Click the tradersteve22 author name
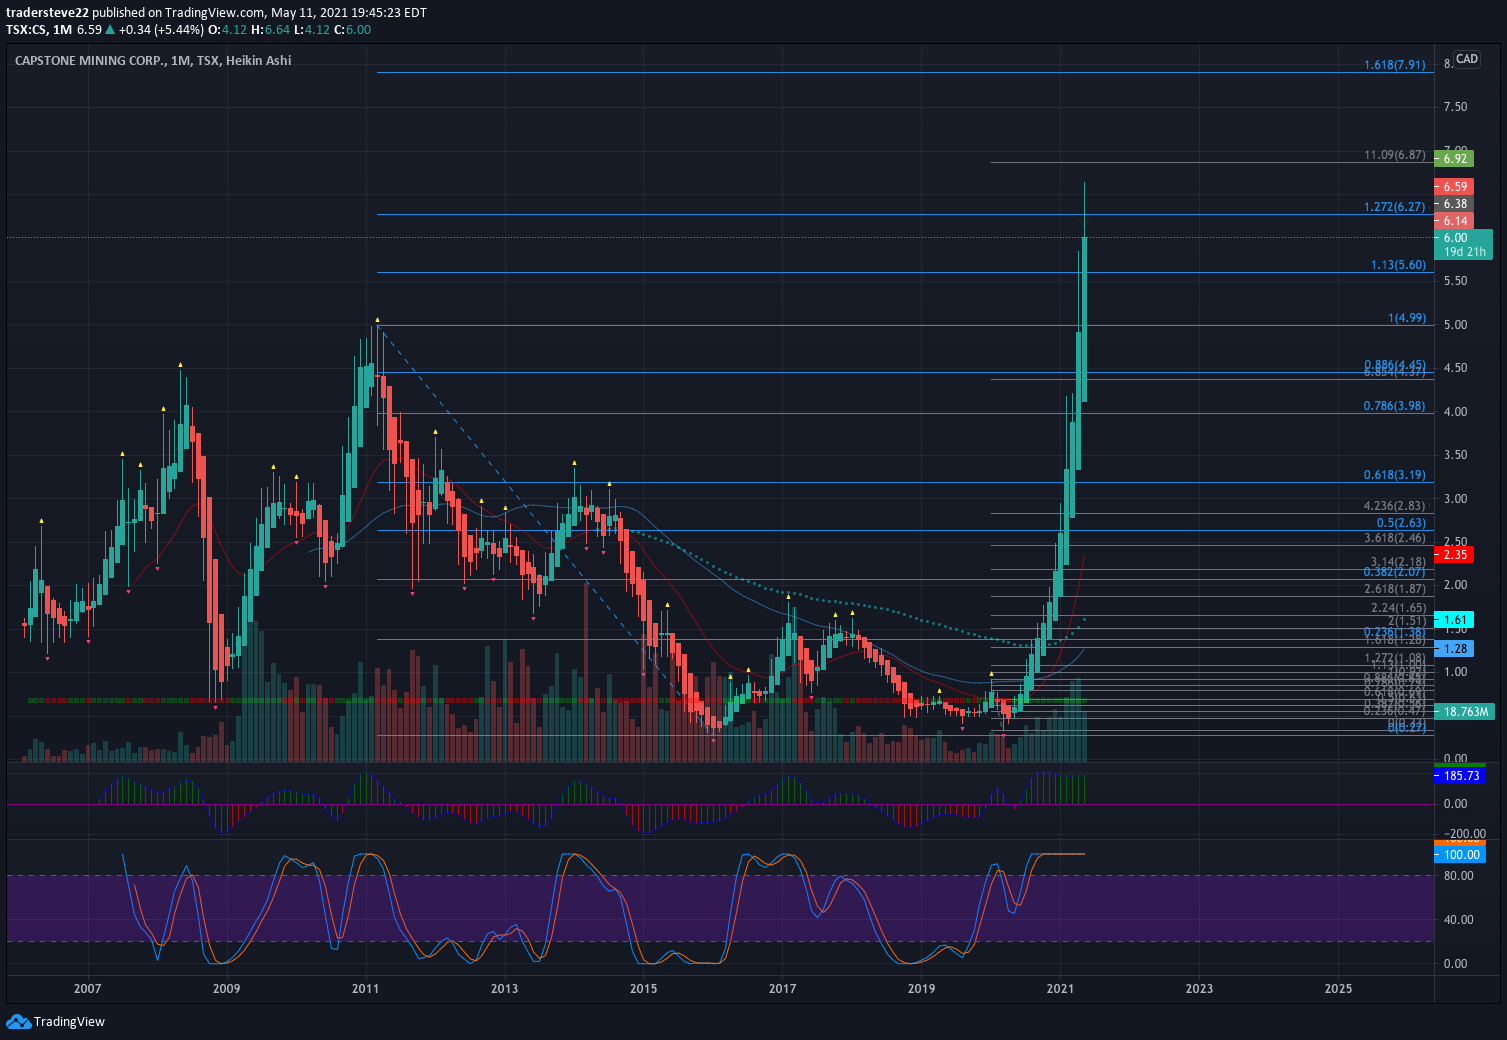1507x1040 pixels. [47, 13]
